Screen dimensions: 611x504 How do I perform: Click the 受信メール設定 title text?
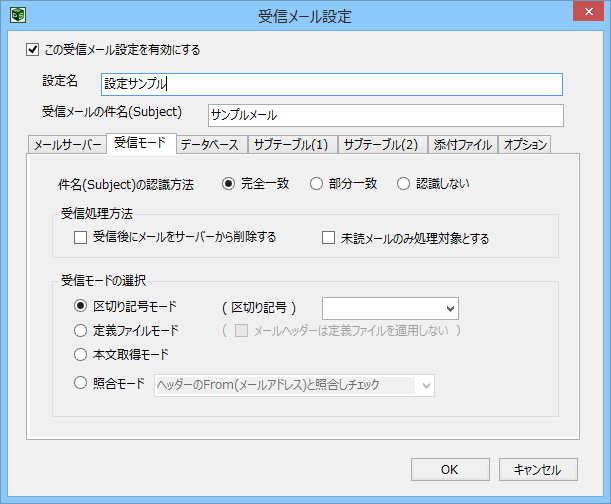point(305,16)
